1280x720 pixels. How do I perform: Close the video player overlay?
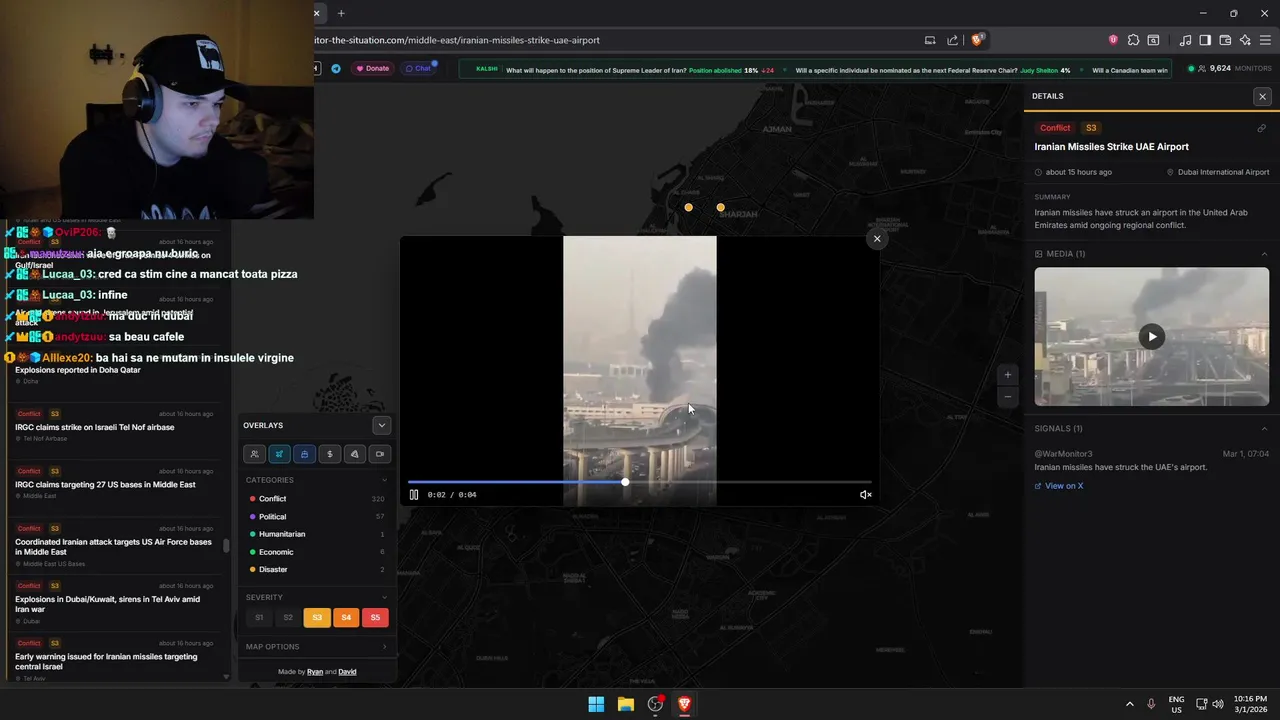(877, 239)
